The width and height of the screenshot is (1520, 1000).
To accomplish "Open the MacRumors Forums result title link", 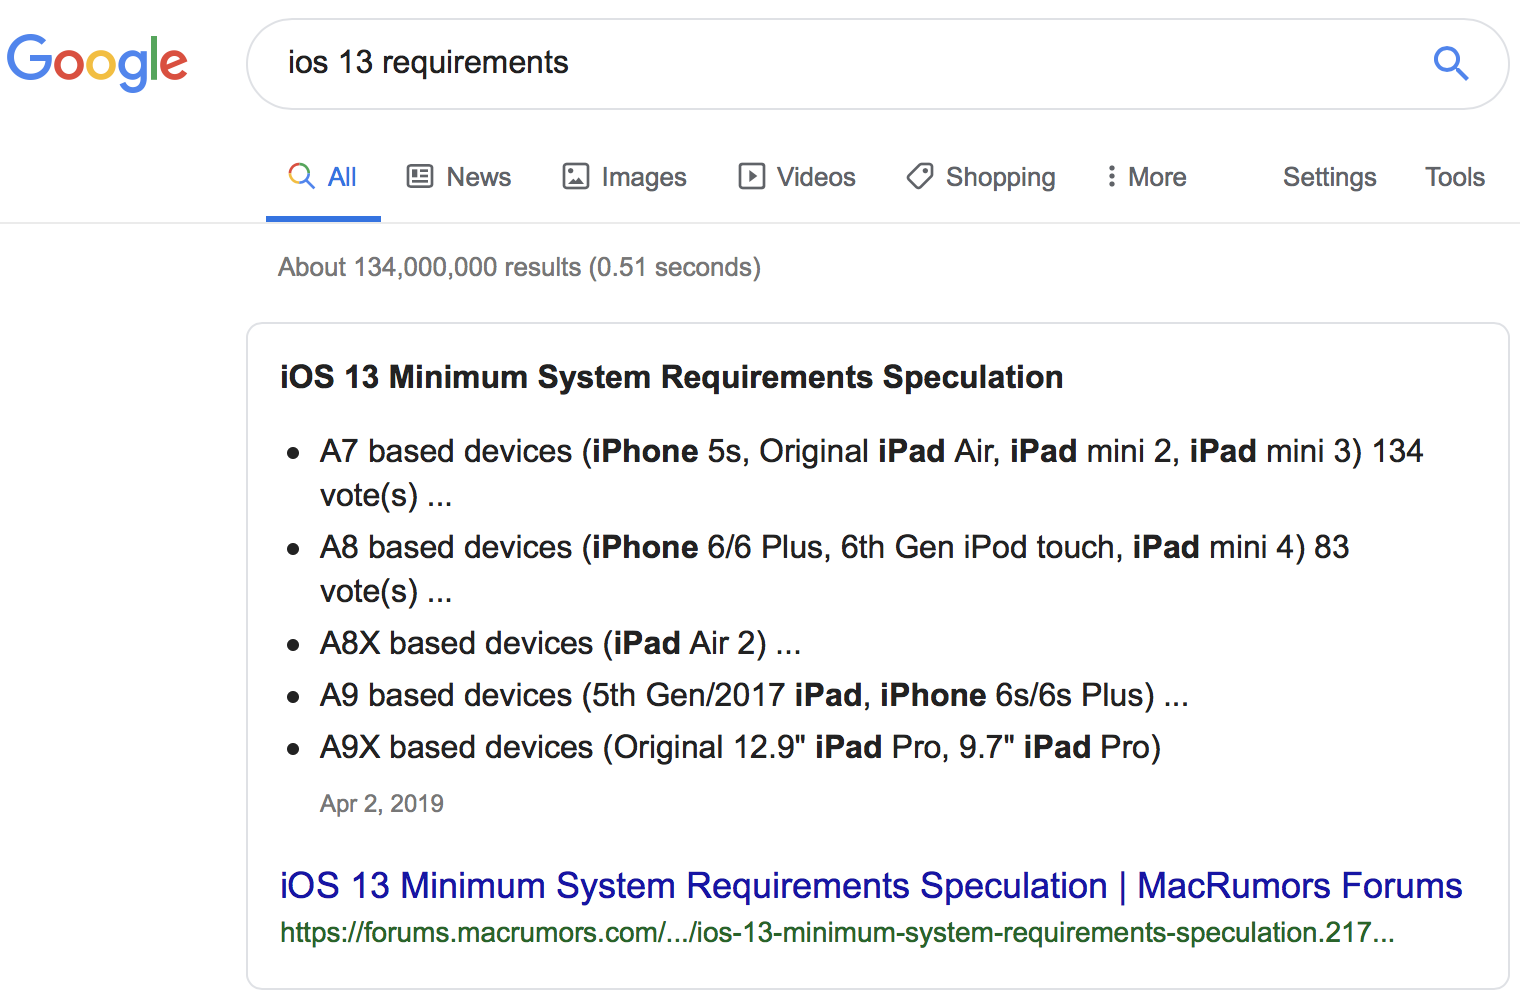I will (871, 886).
